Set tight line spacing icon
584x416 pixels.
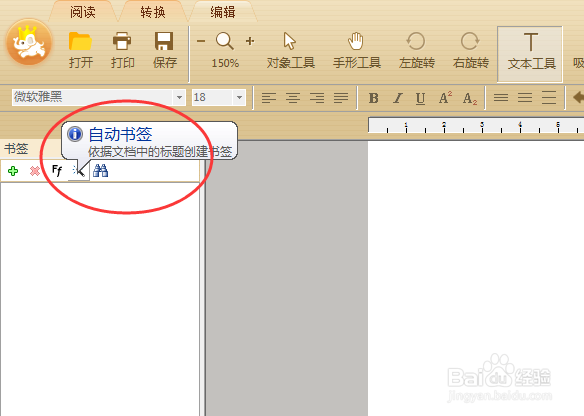[x=501, y=98]
